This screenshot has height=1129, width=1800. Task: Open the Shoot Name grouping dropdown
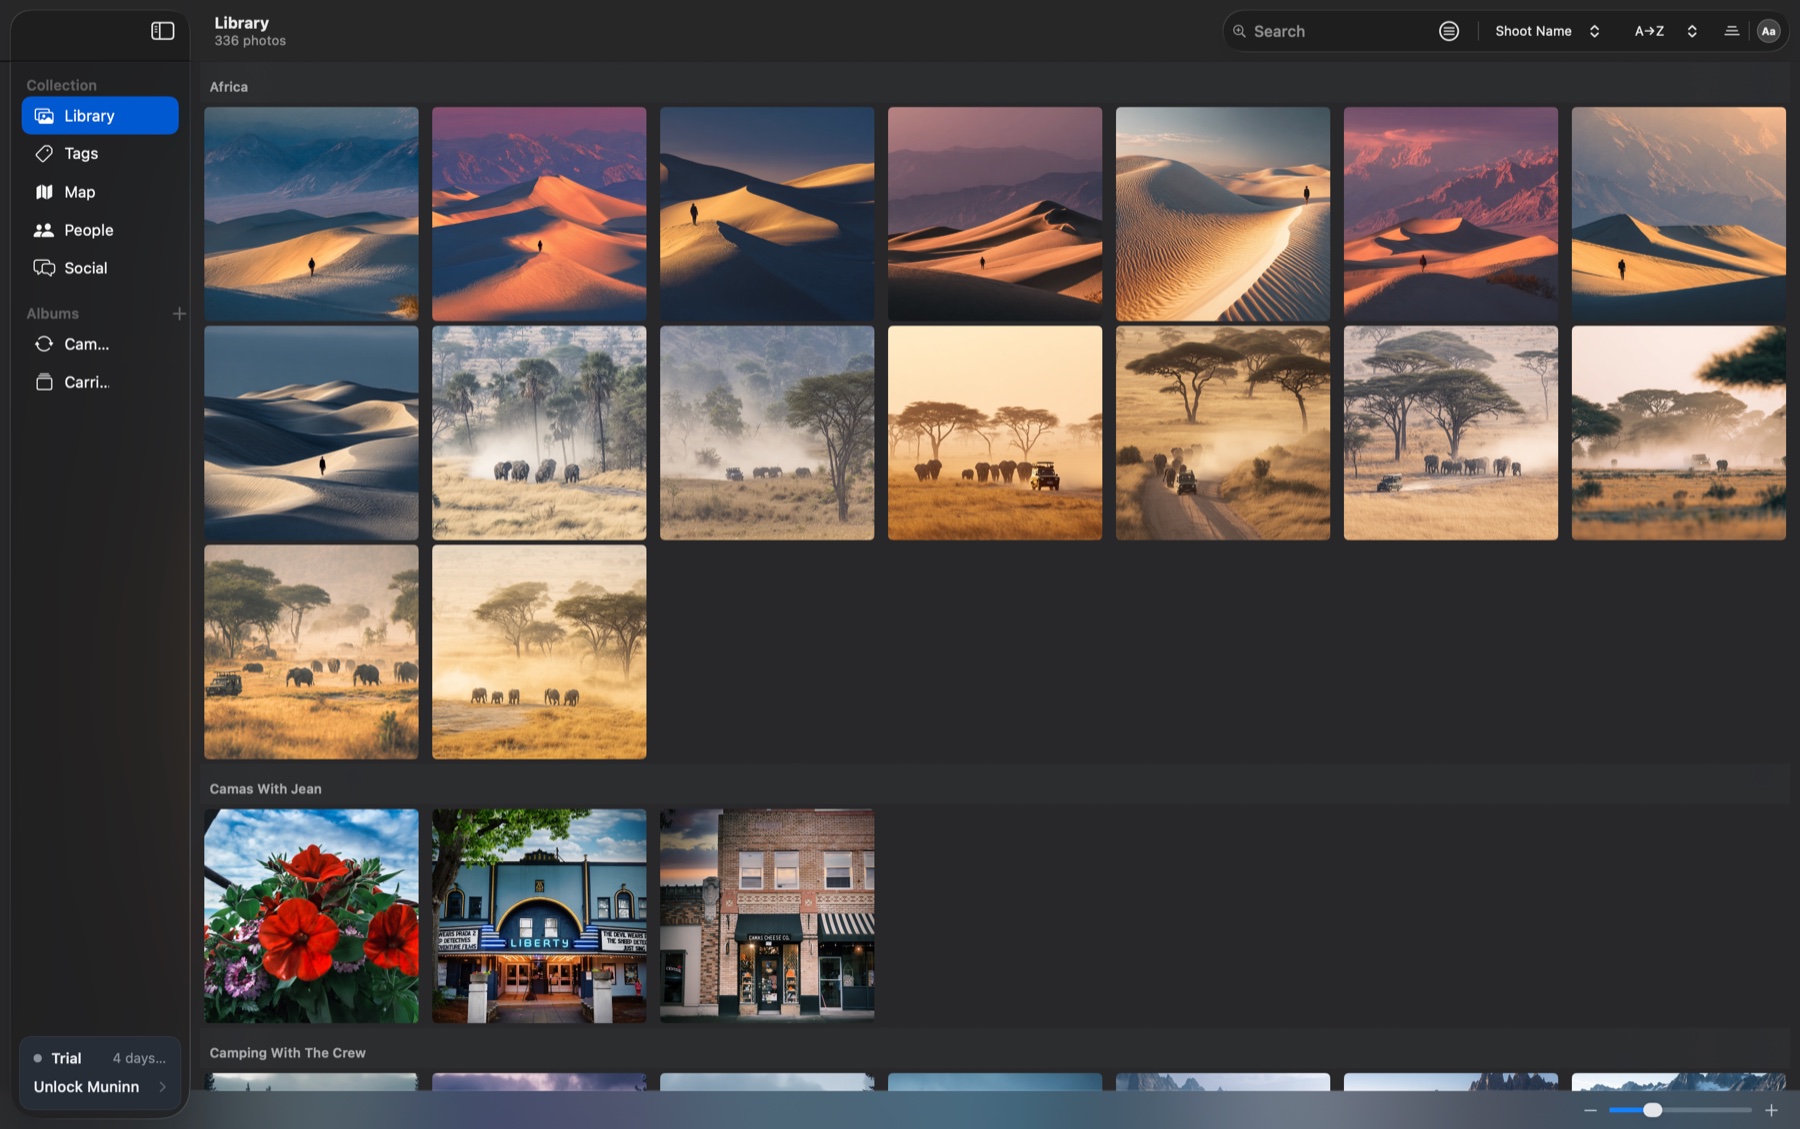pyautogui.click(x=1547, y=31)
